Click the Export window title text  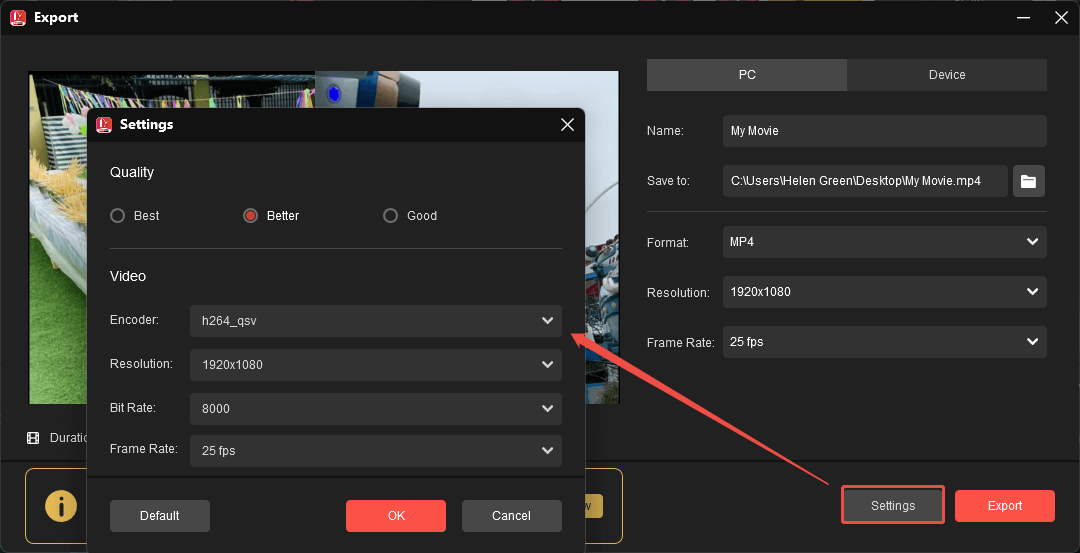(56, 18)
